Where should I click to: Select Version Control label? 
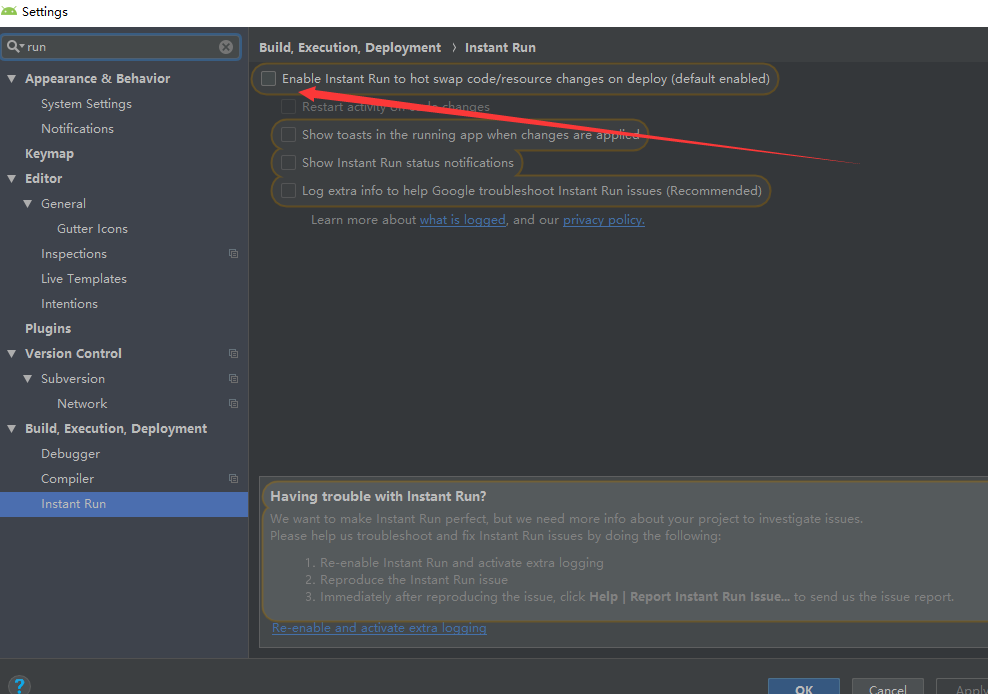pos(73,354)
